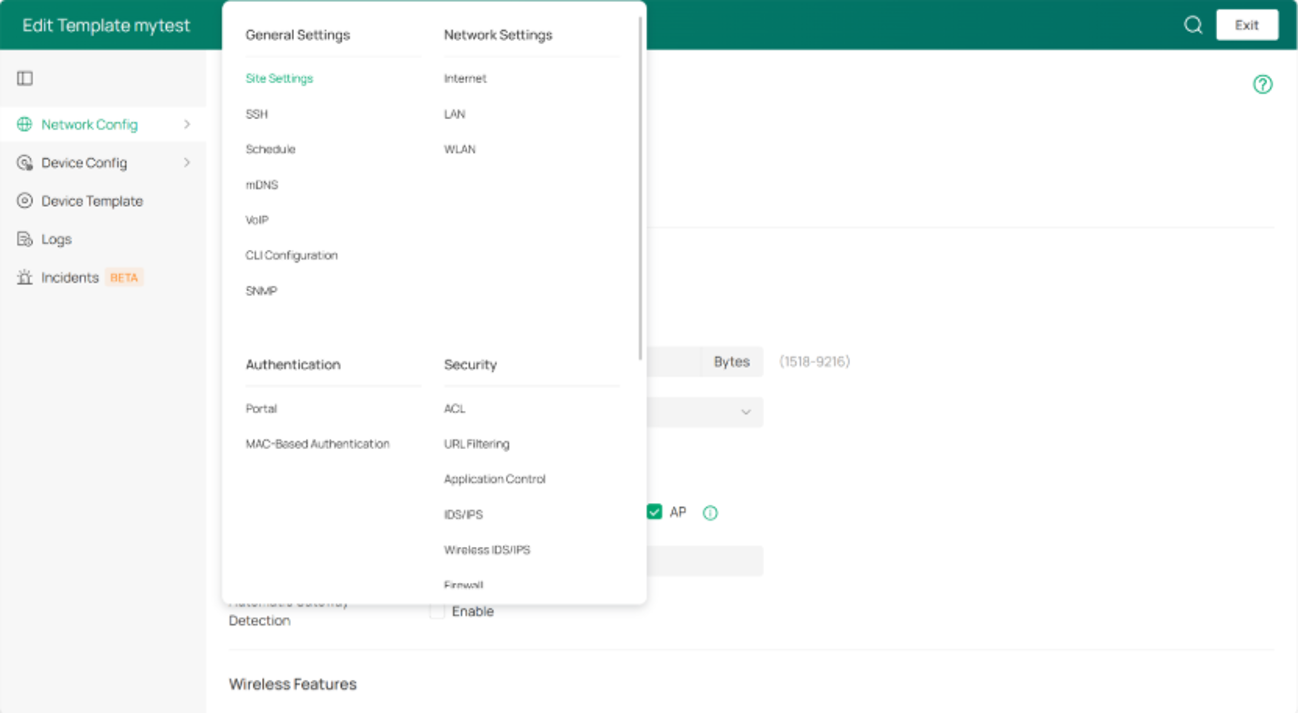Open MAC-Based Authentication entry
This screenshot has width=1298, height=713.
317,444
